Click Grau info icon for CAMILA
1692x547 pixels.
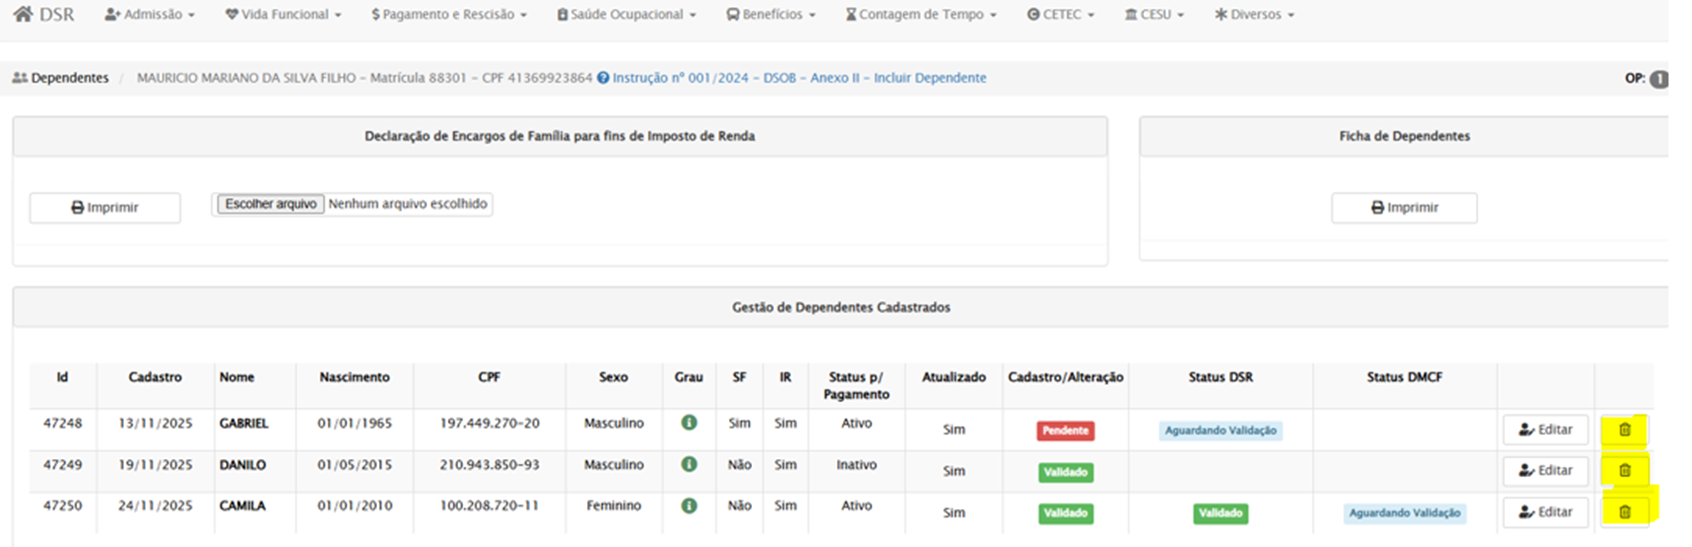(689, 506)
